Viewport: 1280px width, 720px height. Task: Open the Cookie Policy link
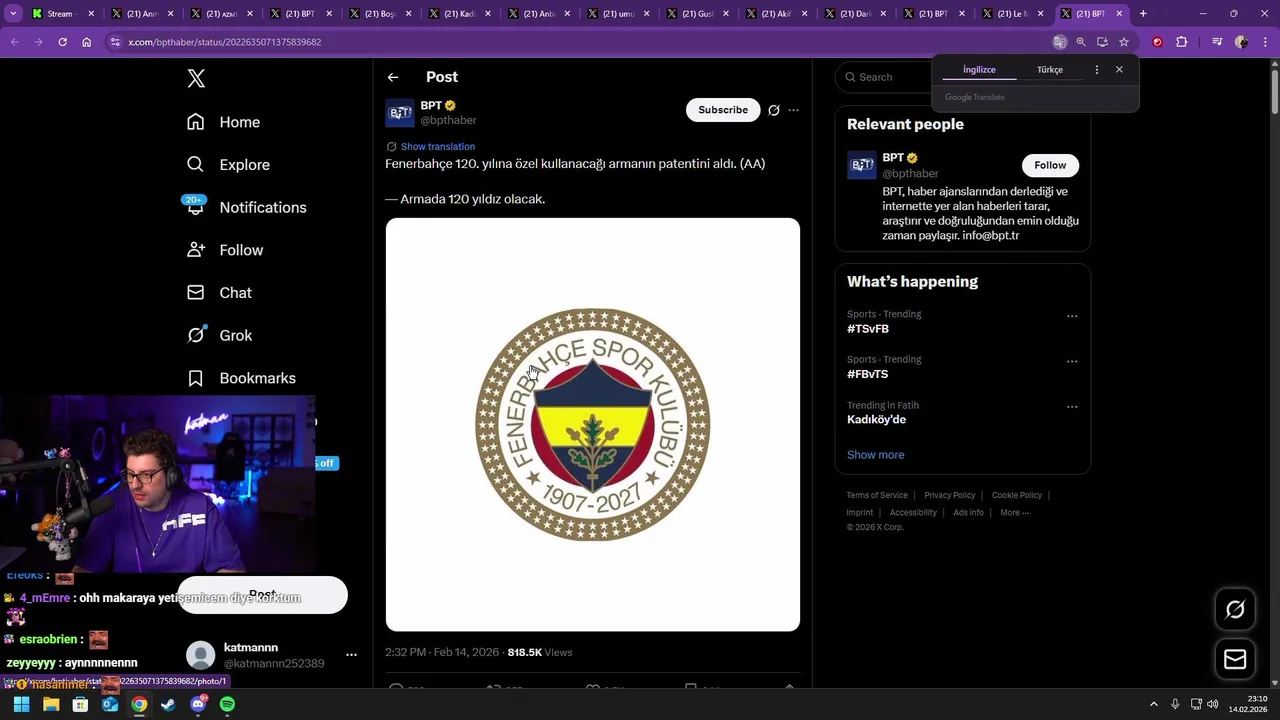(x=1017, y=495)
